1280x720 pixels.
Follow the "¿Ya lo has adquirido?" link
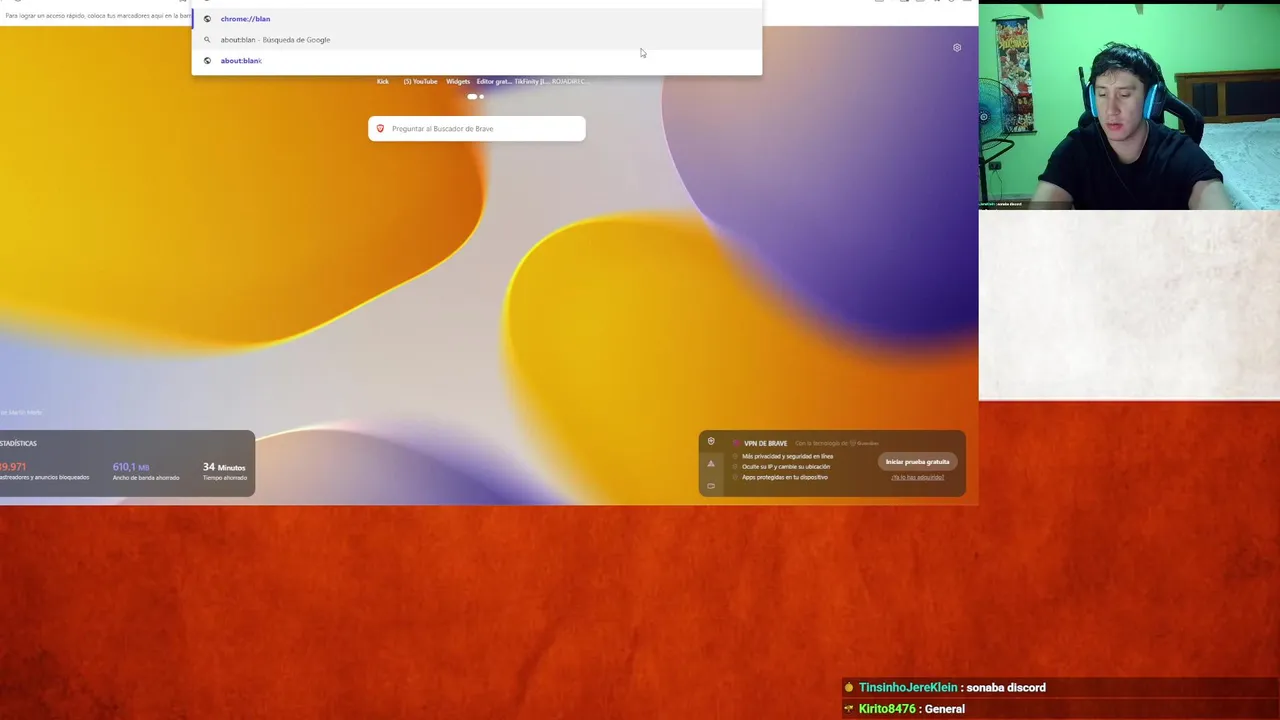coord(917,477)
